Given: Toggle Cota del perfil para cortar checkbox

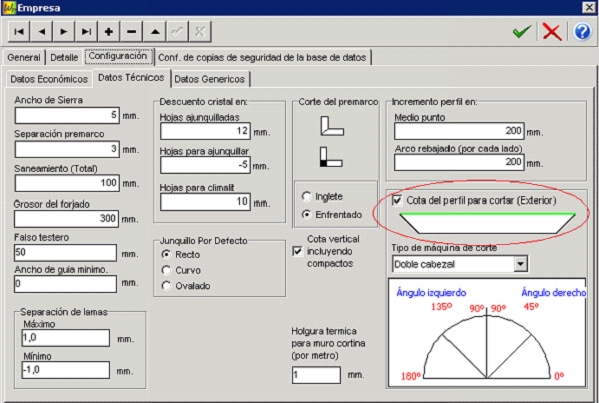Looking at the screenshot, I should coord(397,200).
